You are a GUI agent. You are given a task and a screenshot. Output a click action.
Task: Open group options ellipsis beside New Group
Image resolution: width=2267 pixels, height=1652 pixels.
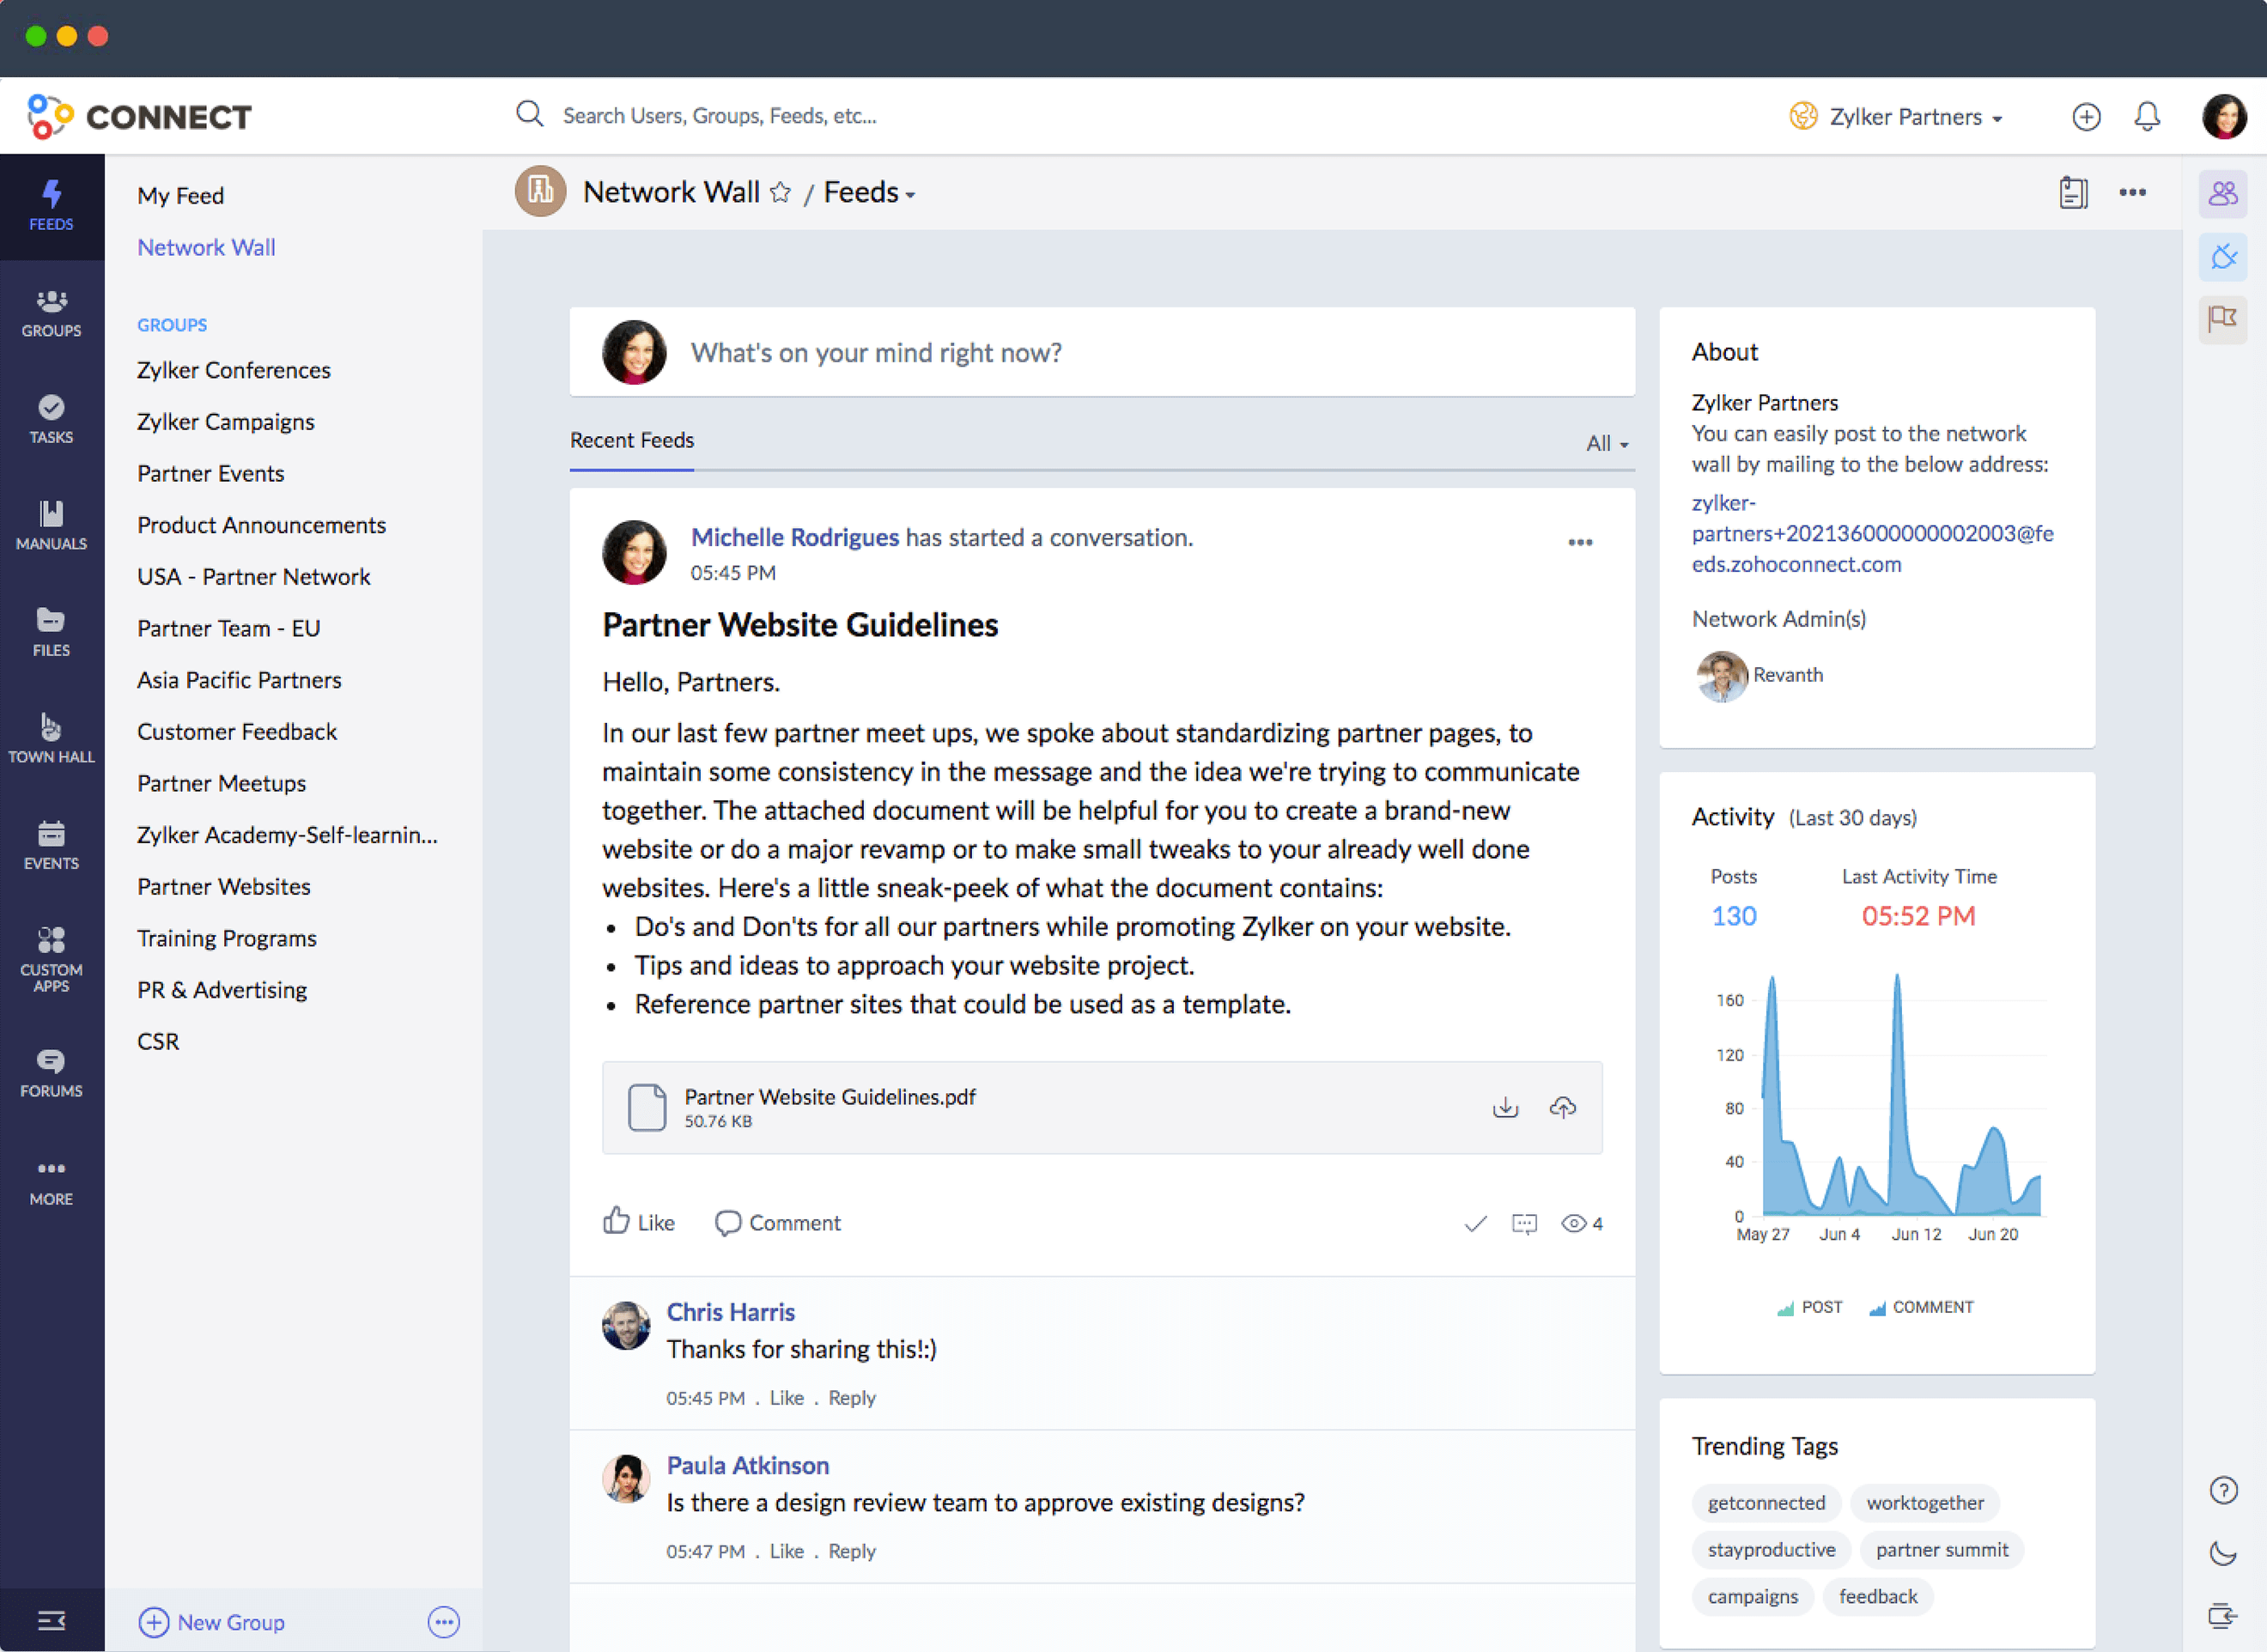[443, 1621]
